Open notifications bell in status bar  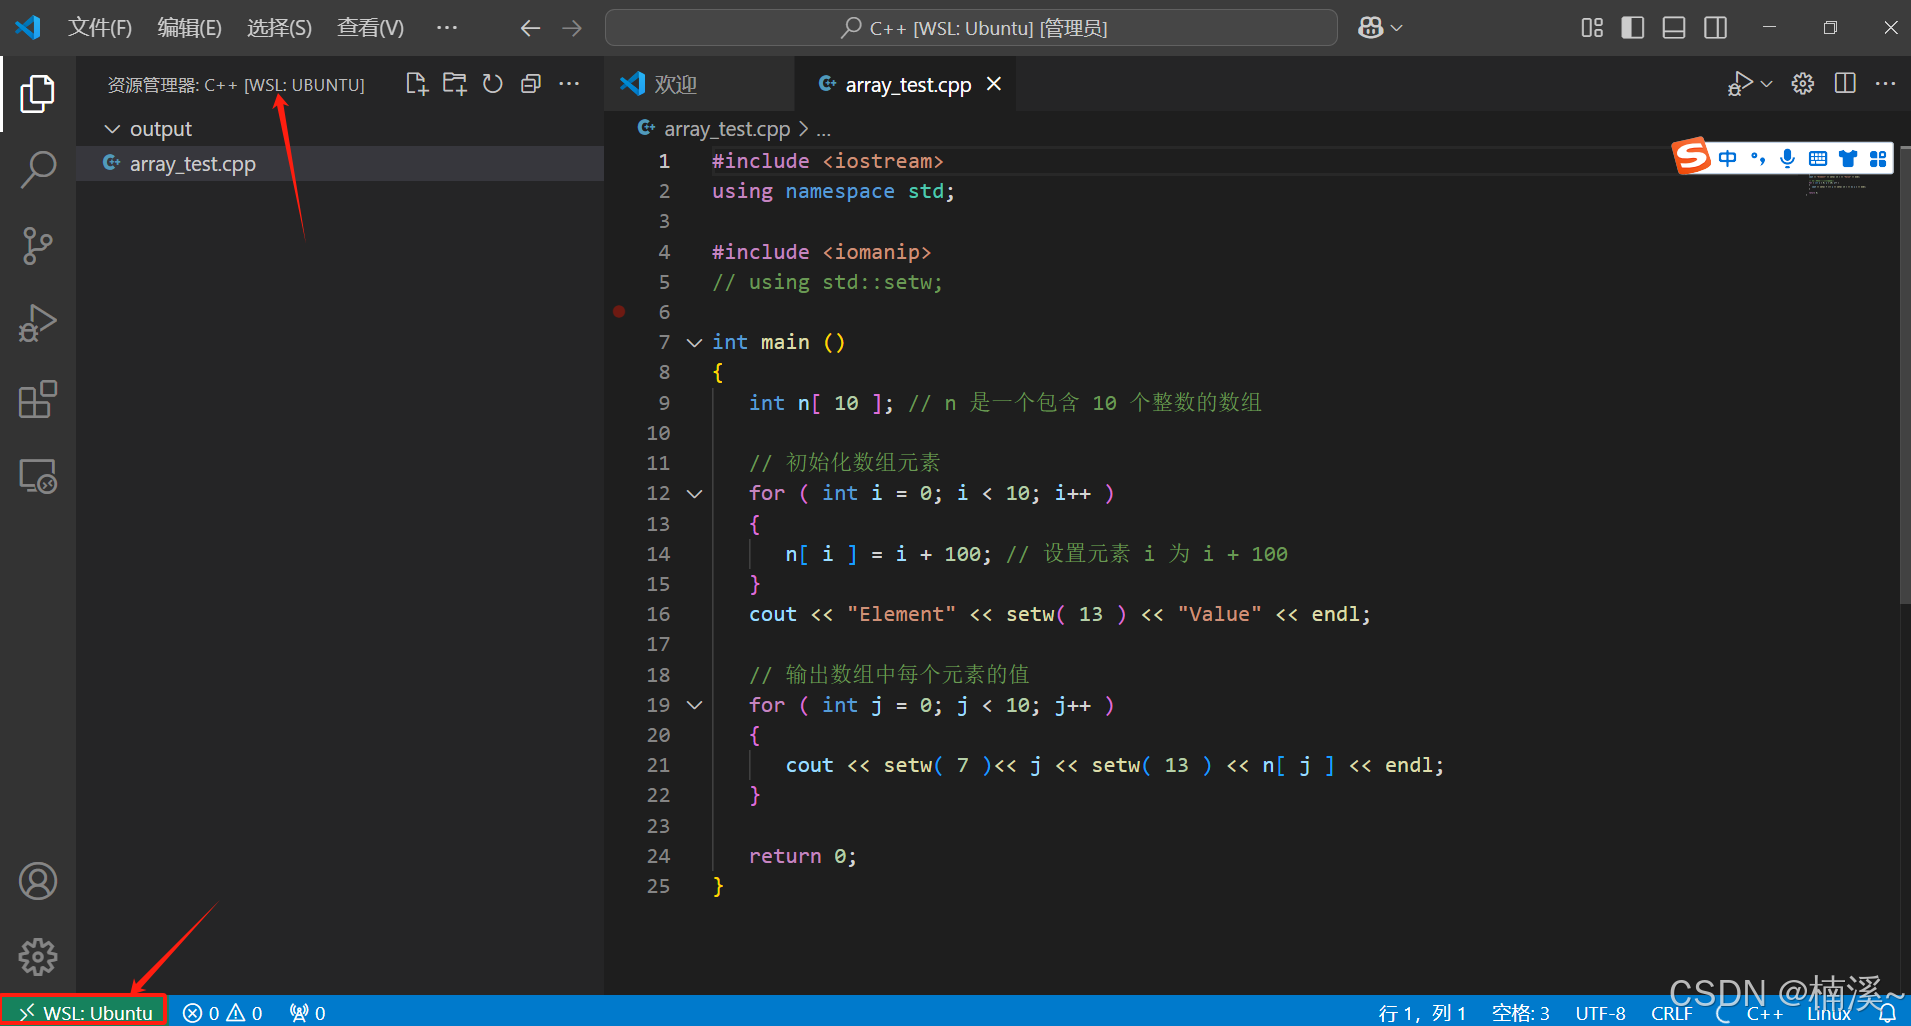click(1887, 1013)
